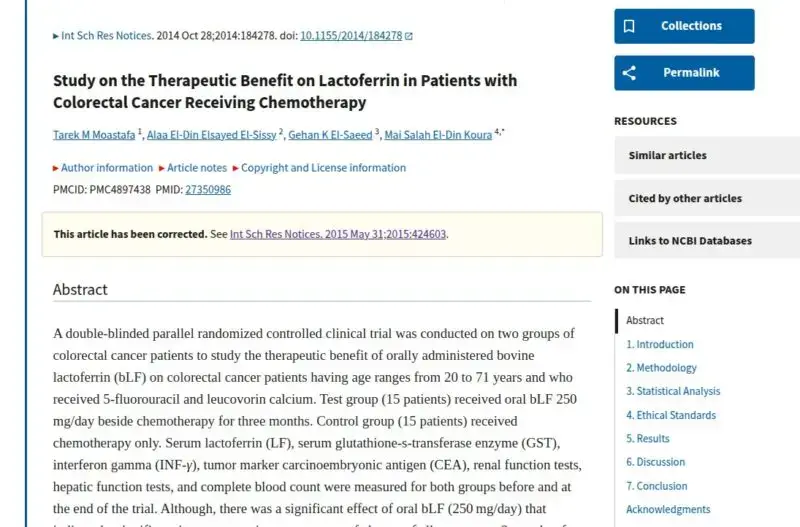Go to 3. Statistical Analysis section

(x=673, y=391)
